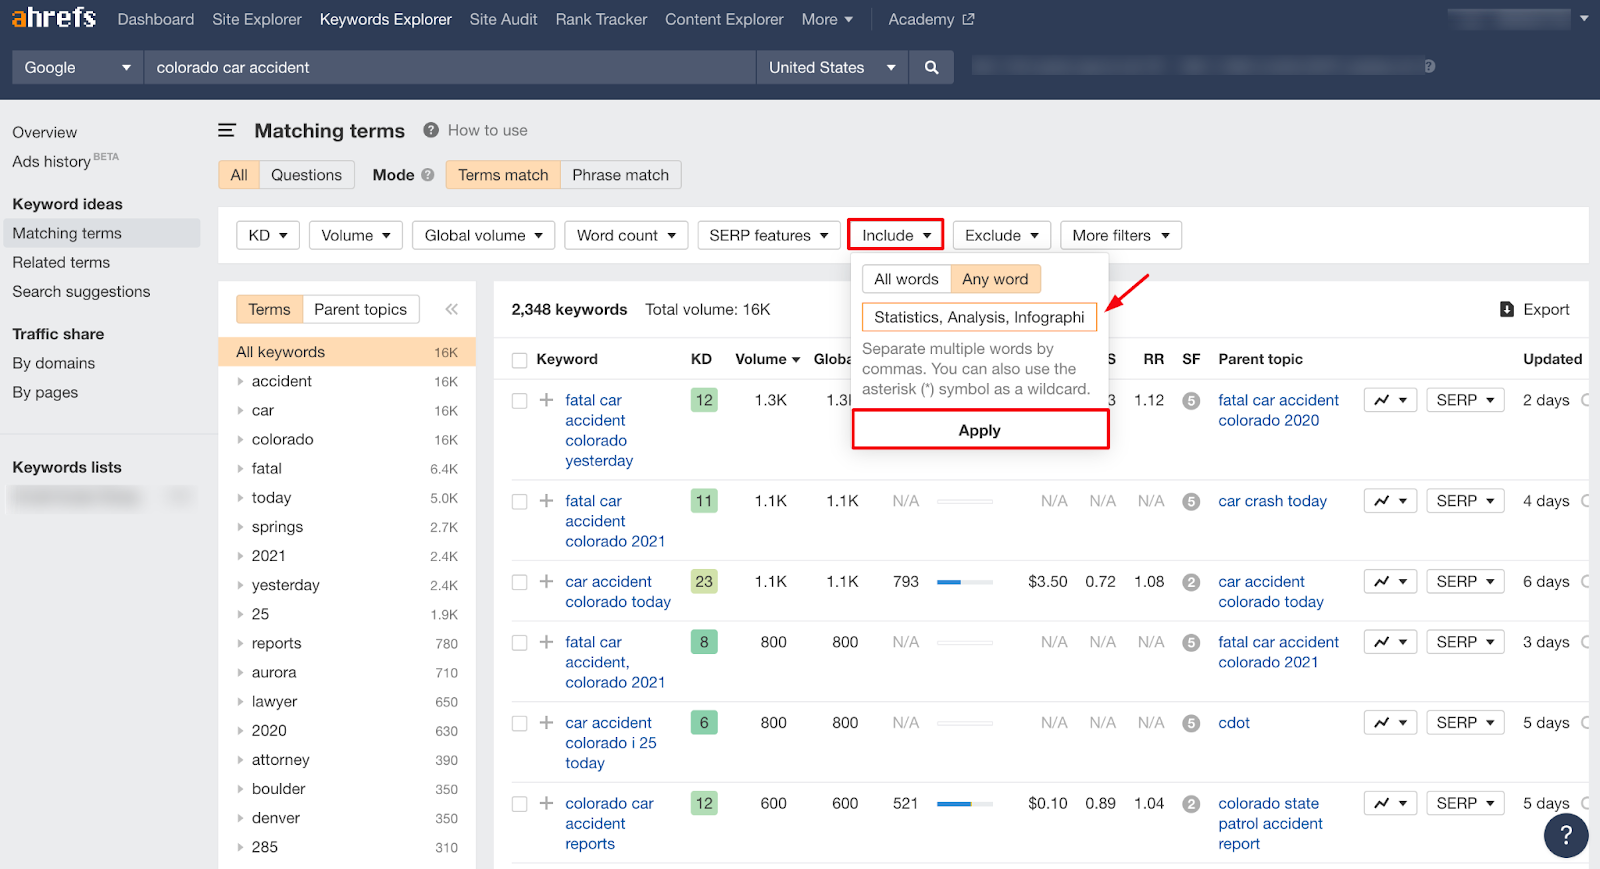Screen dimensions: 1600x869
Task: Click Phrase match mode button
Action: click(620, 175)
